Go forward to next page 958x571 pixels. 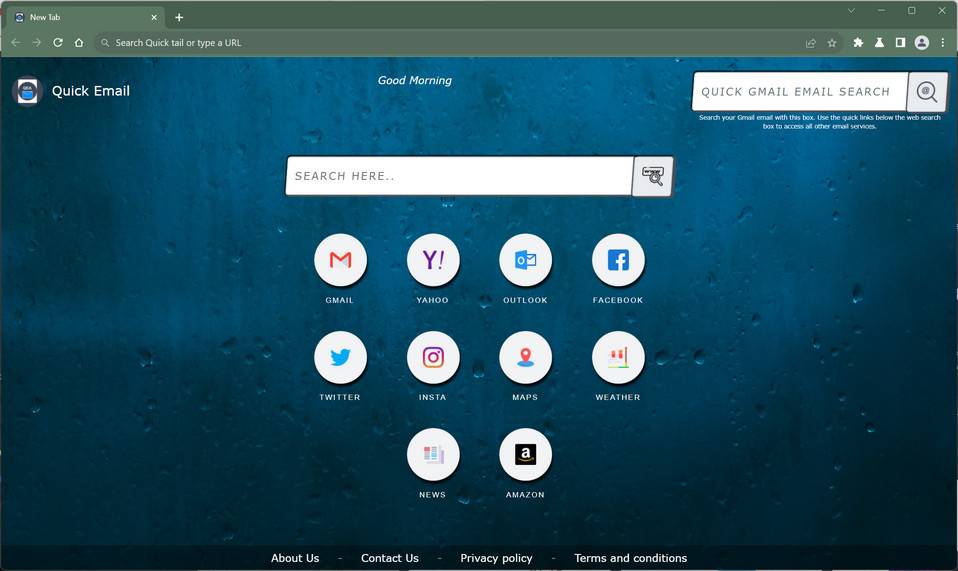[37, 43]
